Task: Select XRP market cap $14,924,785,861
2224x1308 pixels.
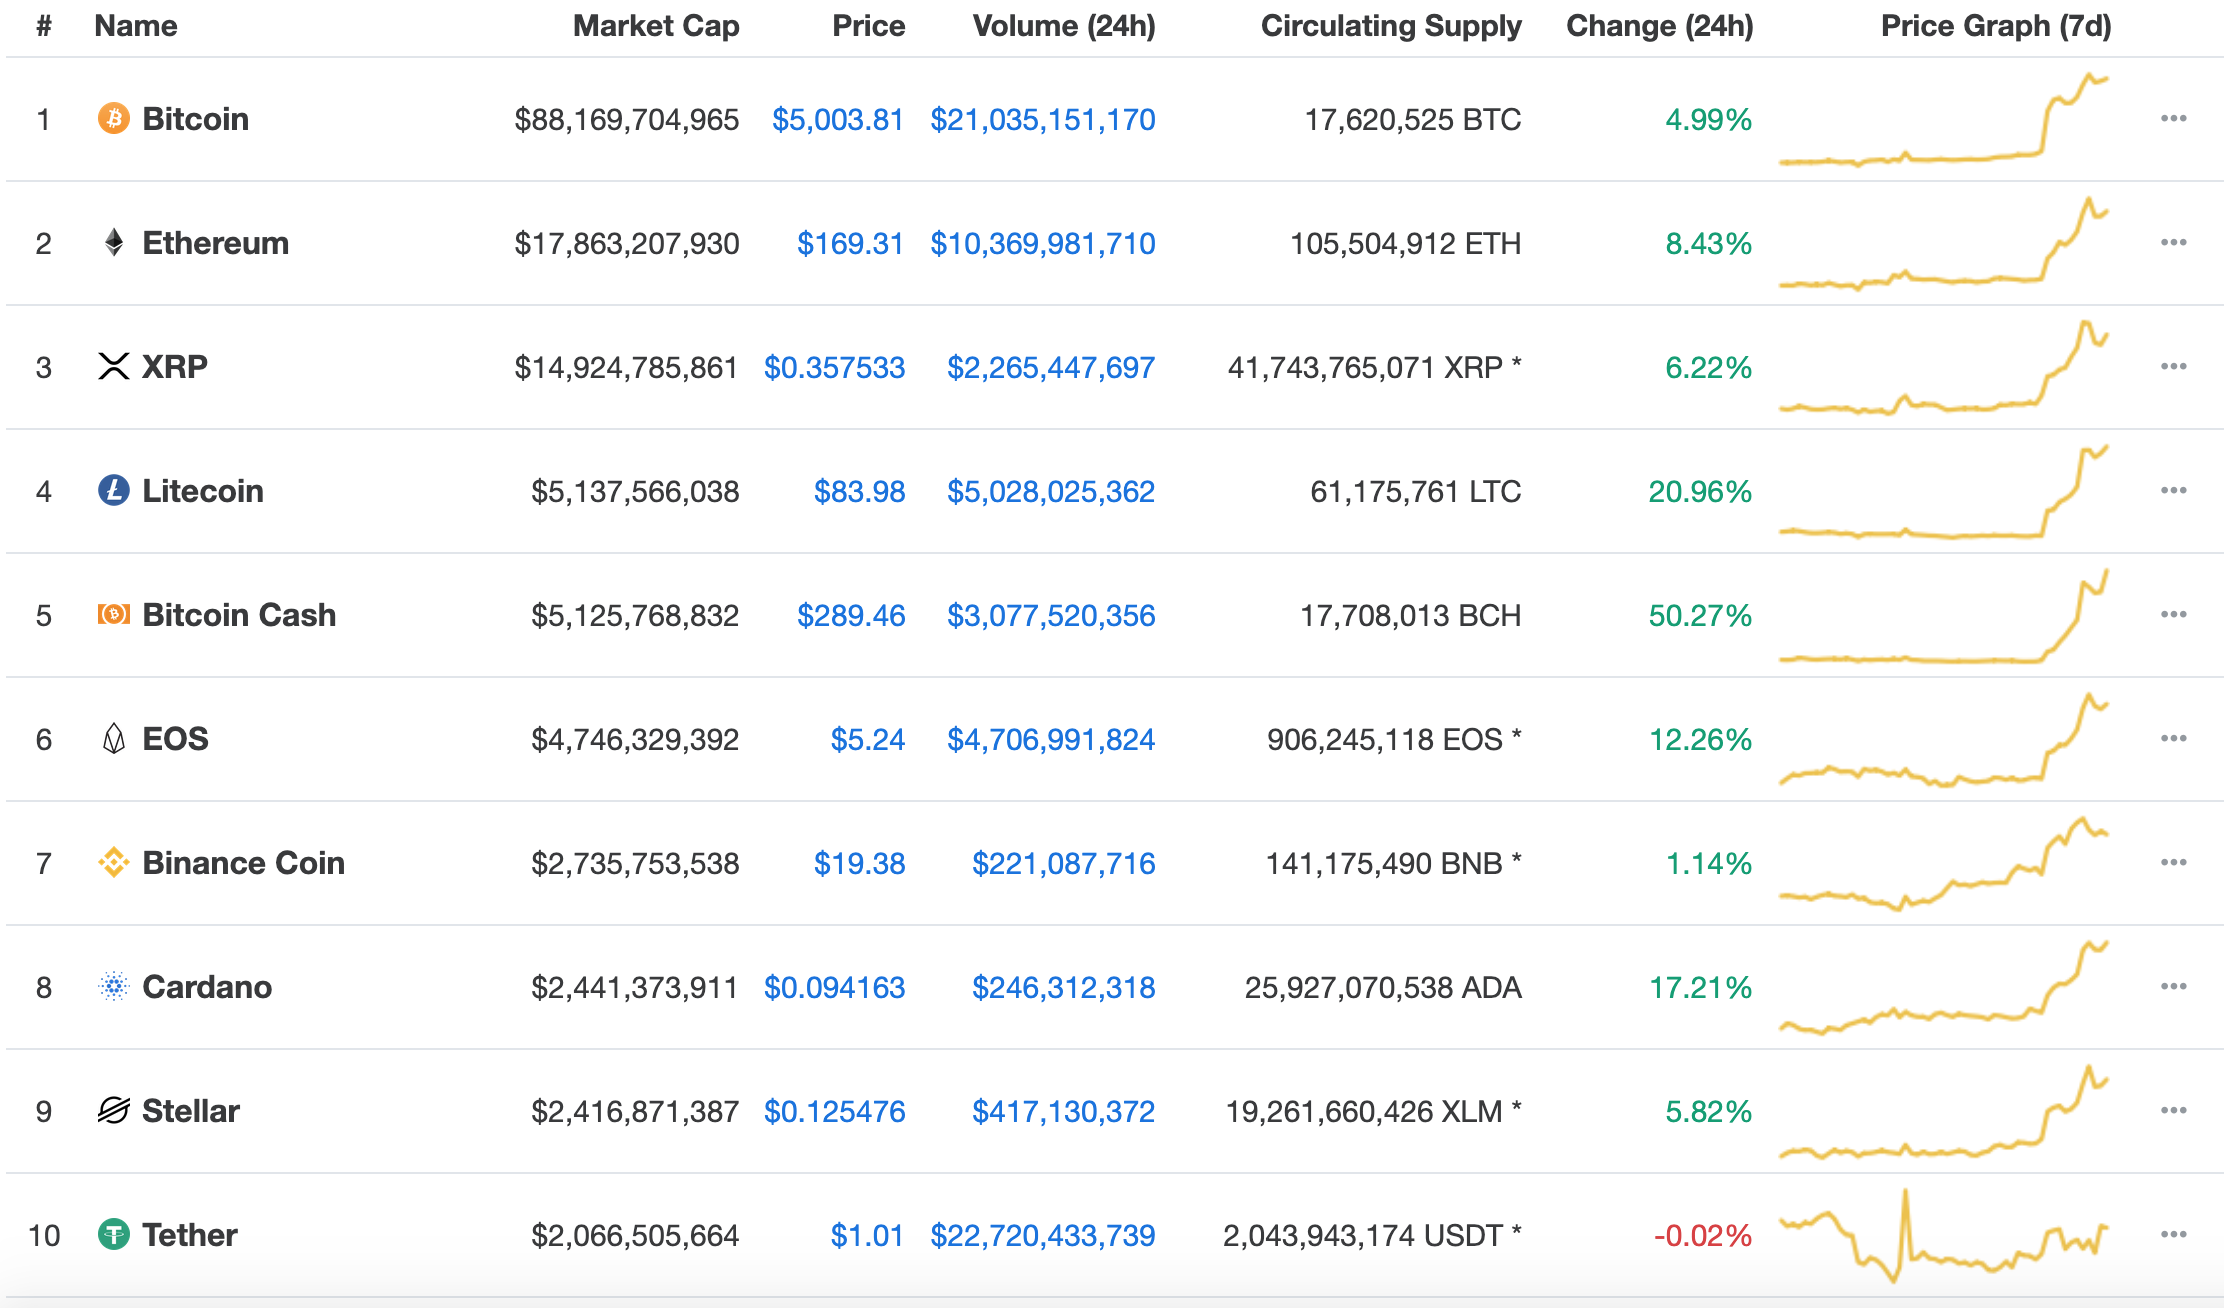Action: pos(626,368)
